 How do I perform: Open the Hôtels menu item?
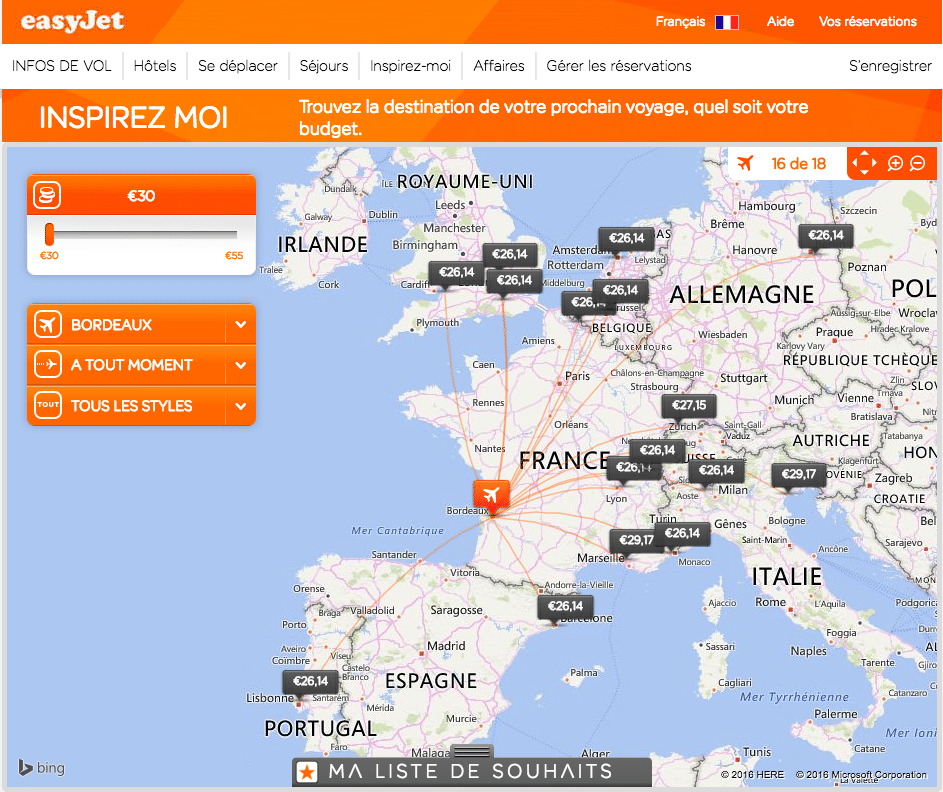155,66
